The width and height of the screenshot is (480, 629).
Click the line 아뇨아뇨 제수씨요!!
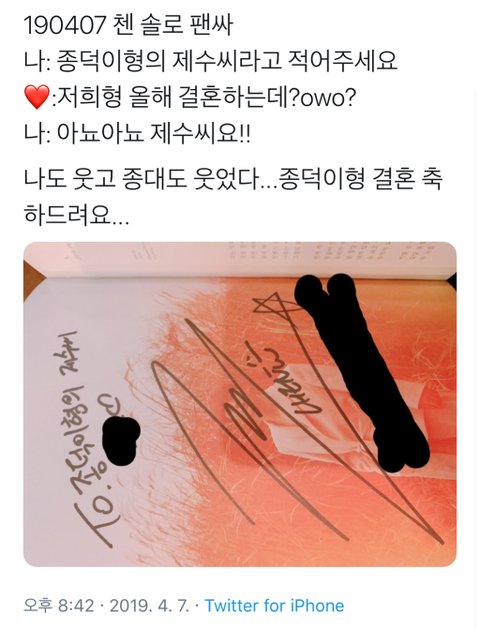point(154,133)
